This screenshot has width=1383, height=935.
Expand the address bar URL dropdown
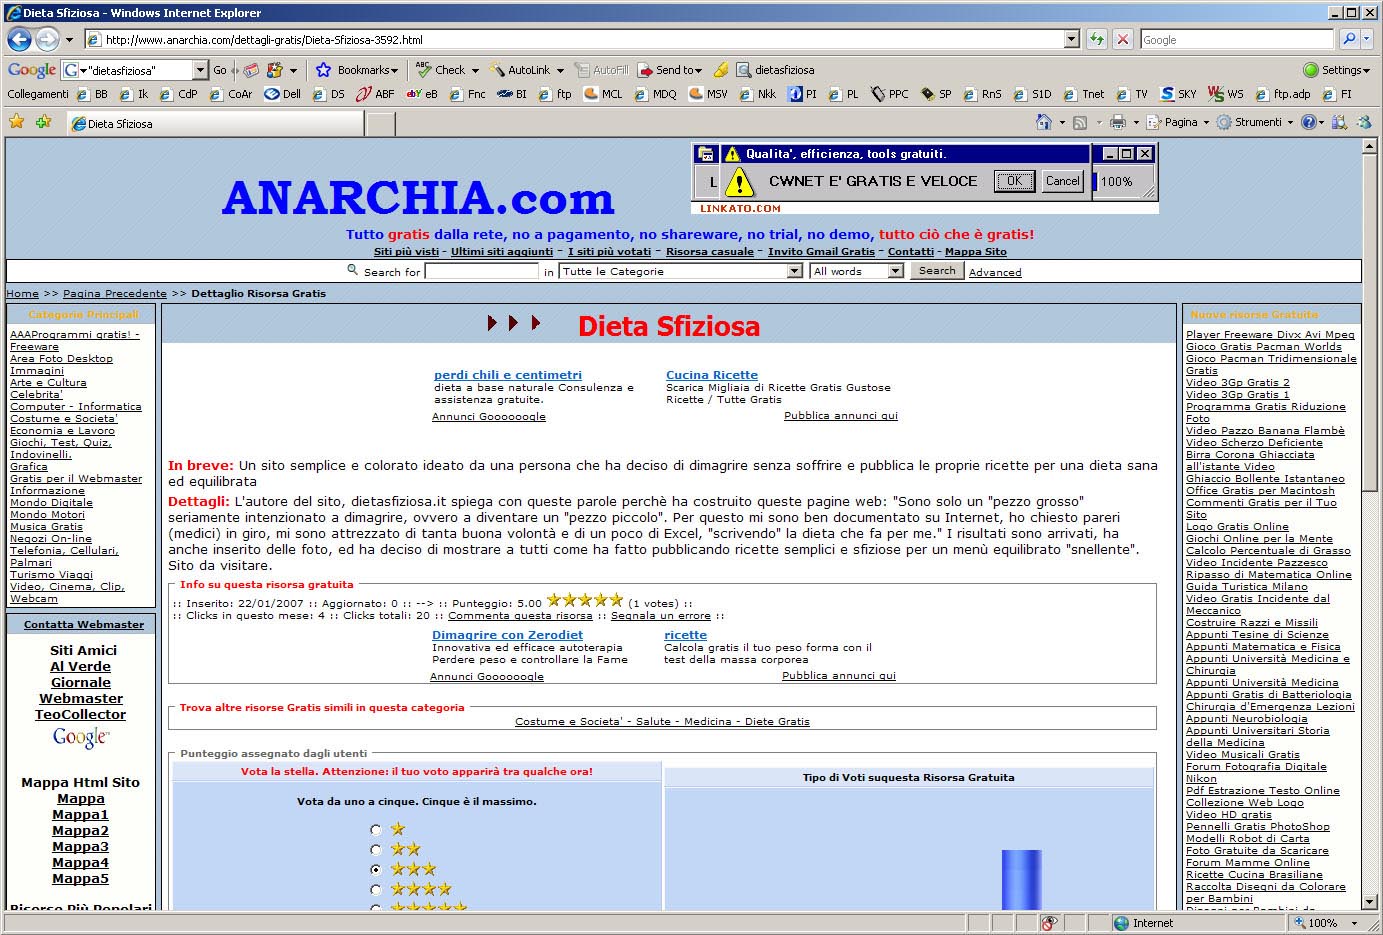(x=1072, y=40)
